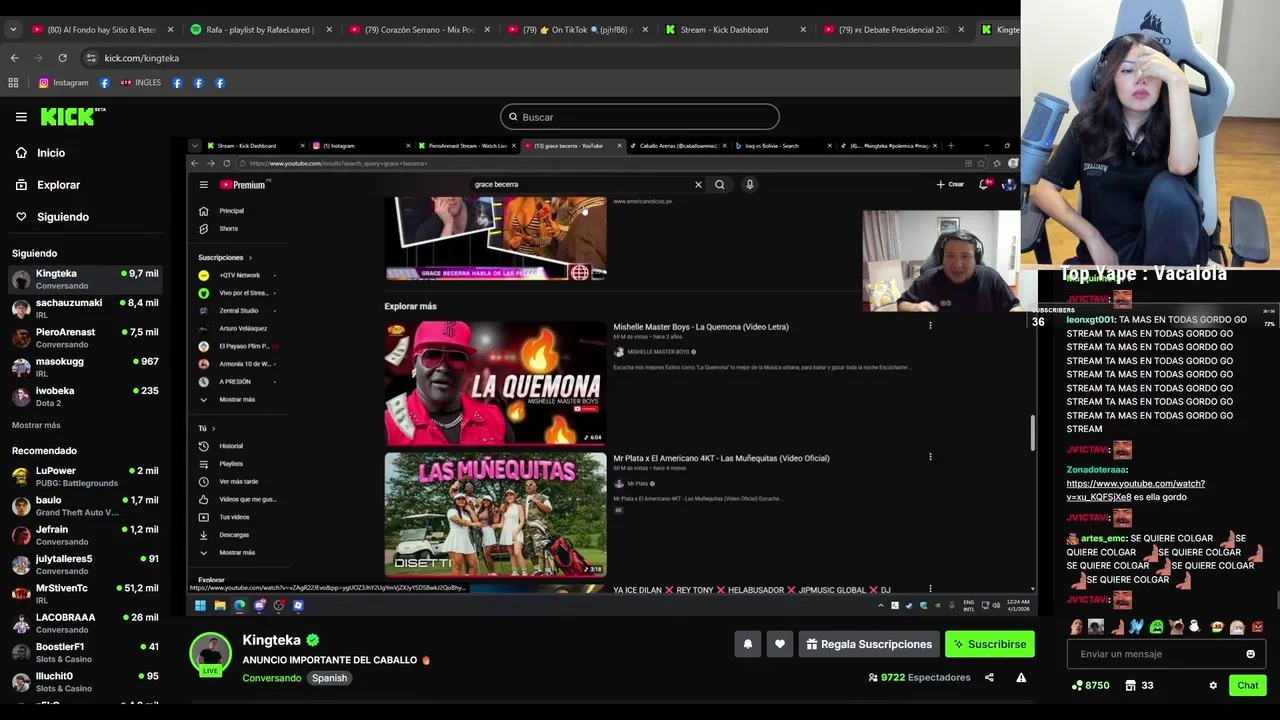Image resolution: width=1280 pixels, height=720 pixels.
Task: Click the YouTube Crear button
Action: (950, 184)
